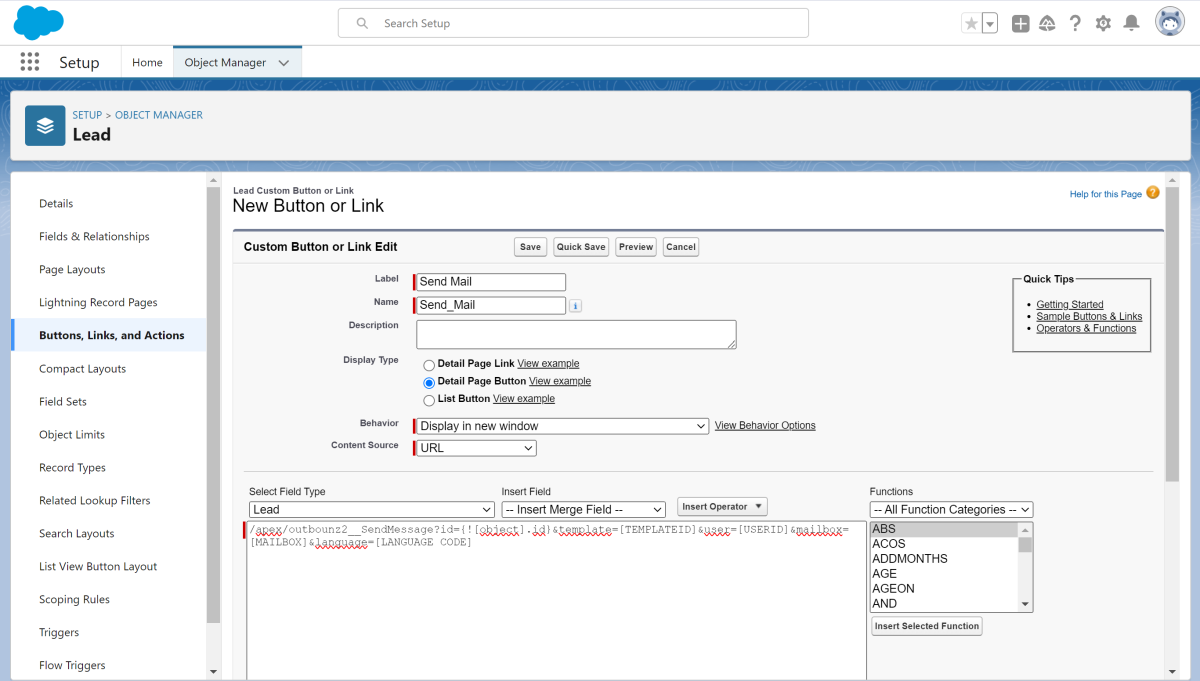This screenshot has height=681, width=1200.
Task: Open List View Button Layout in sidebar
Action: tap(98, 566)
